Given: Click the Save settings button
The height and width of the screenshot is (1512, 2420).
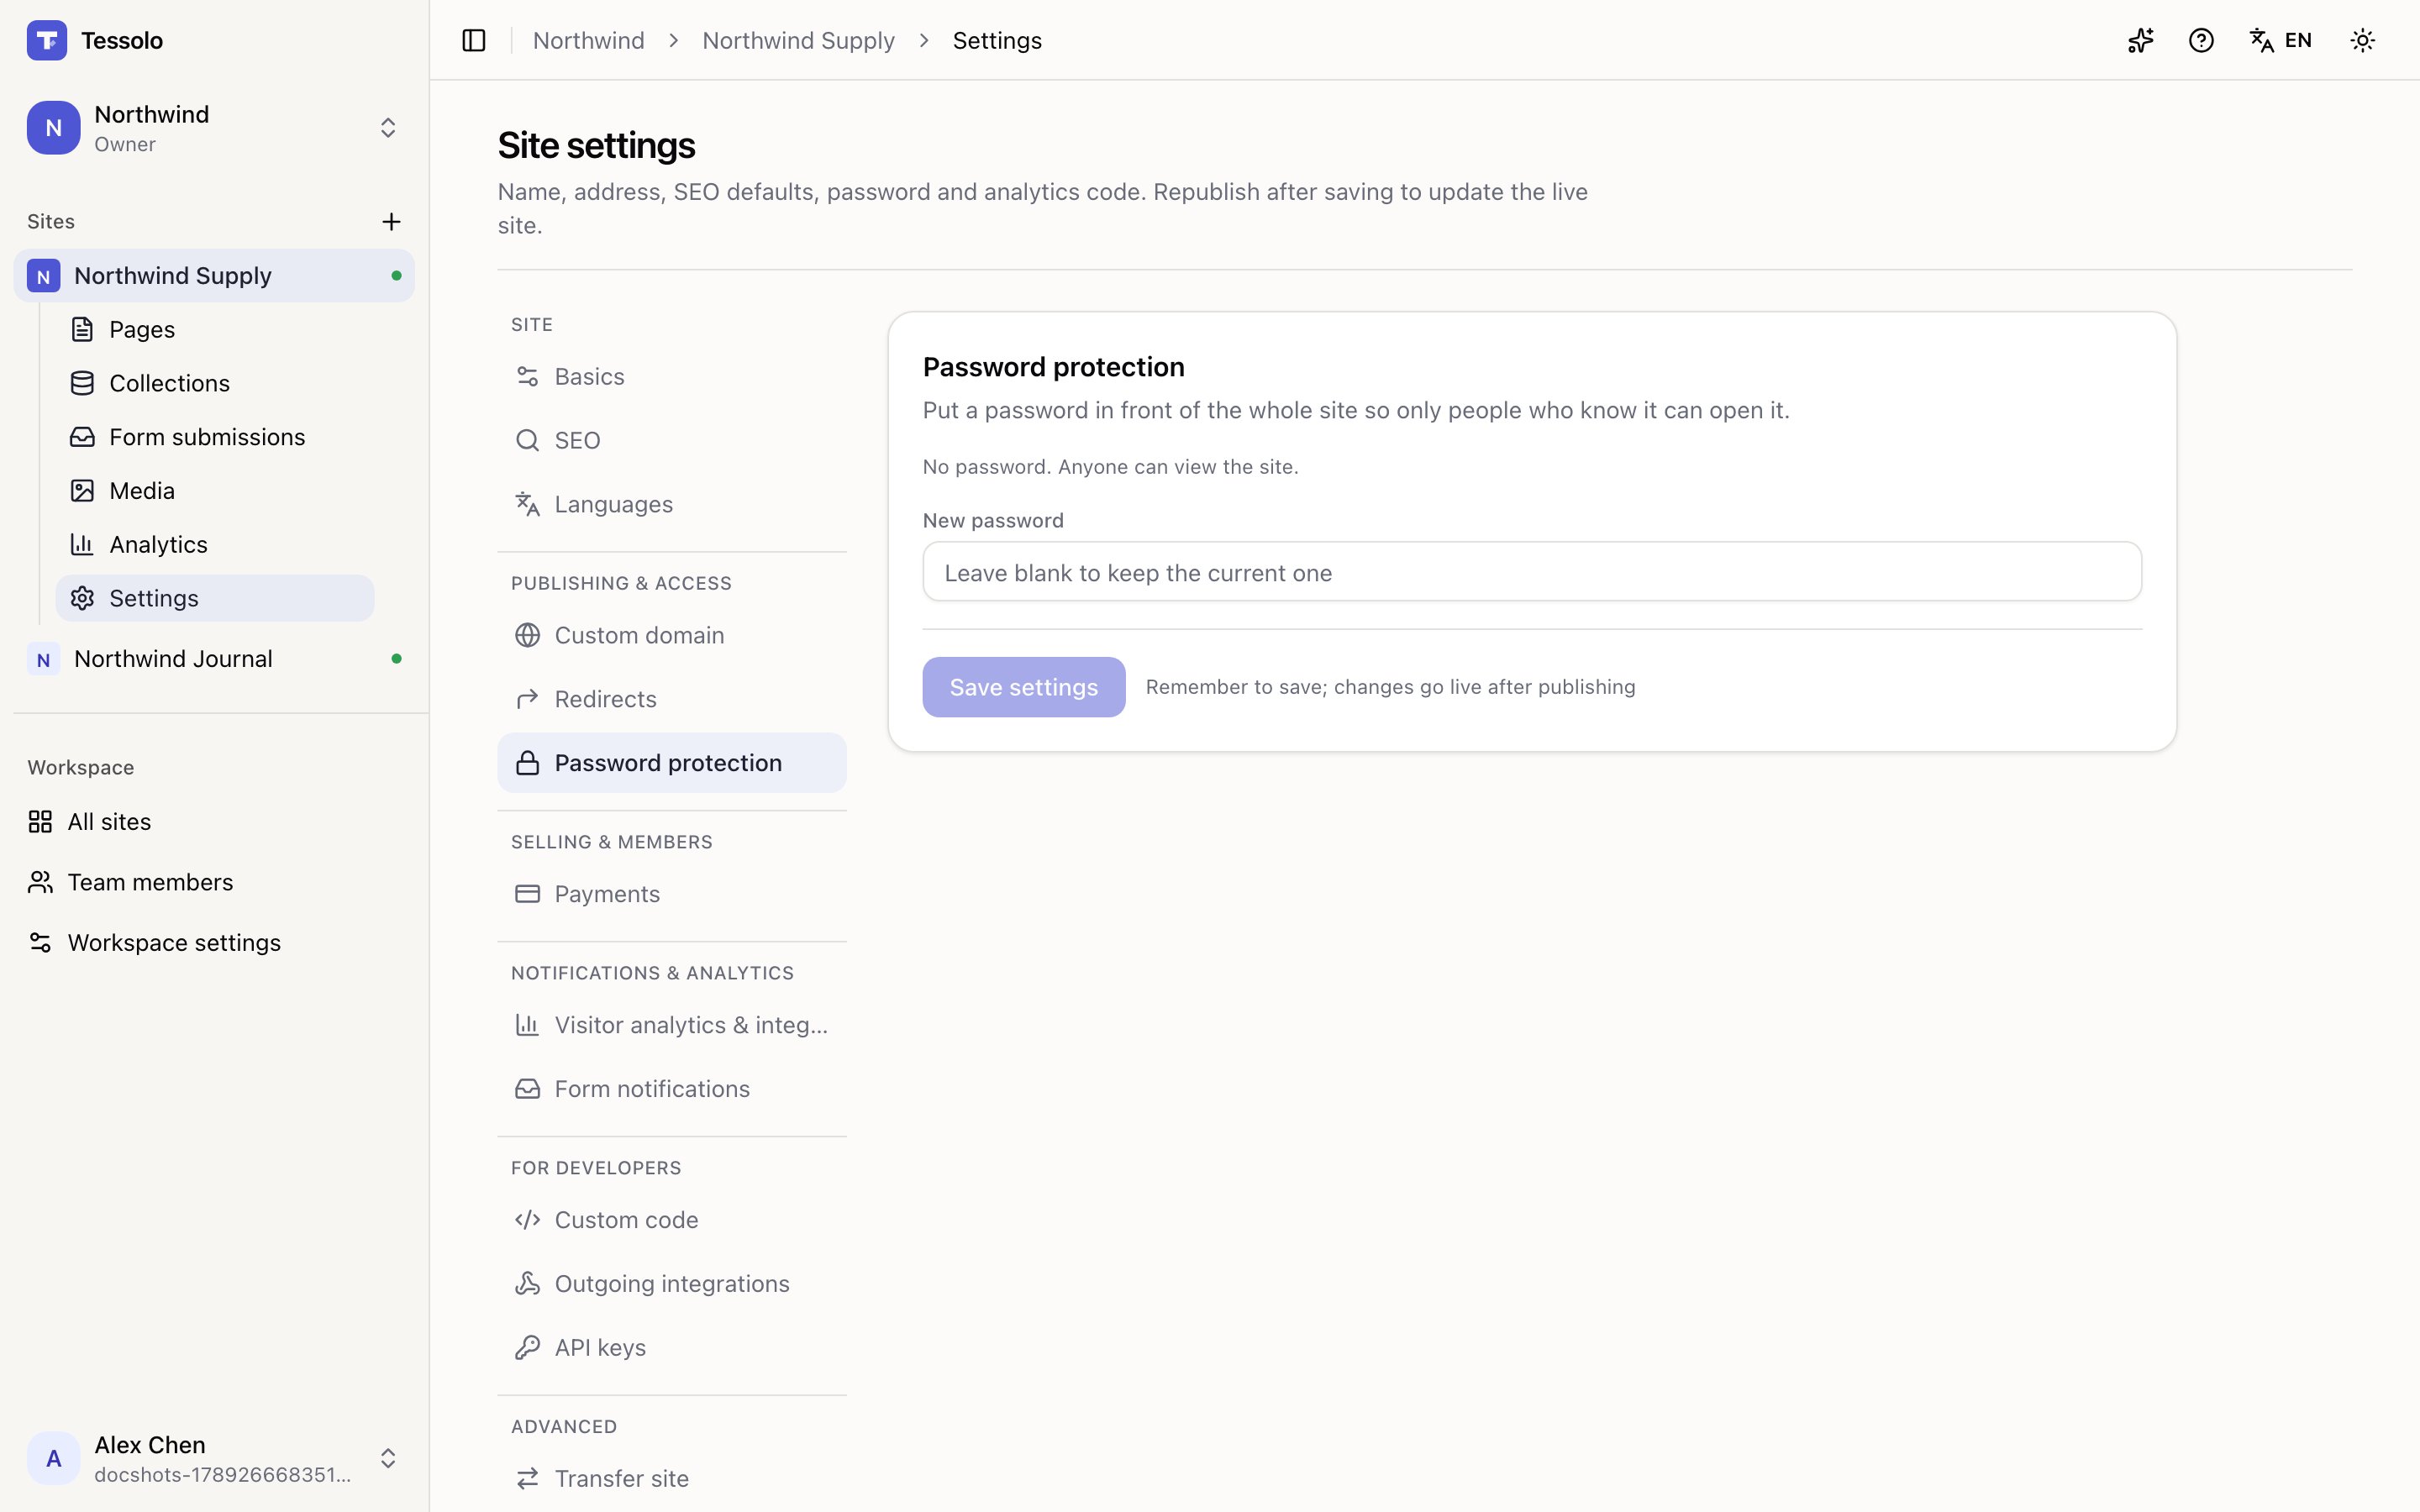Looking at the screenshot, I should point(1024,687).
